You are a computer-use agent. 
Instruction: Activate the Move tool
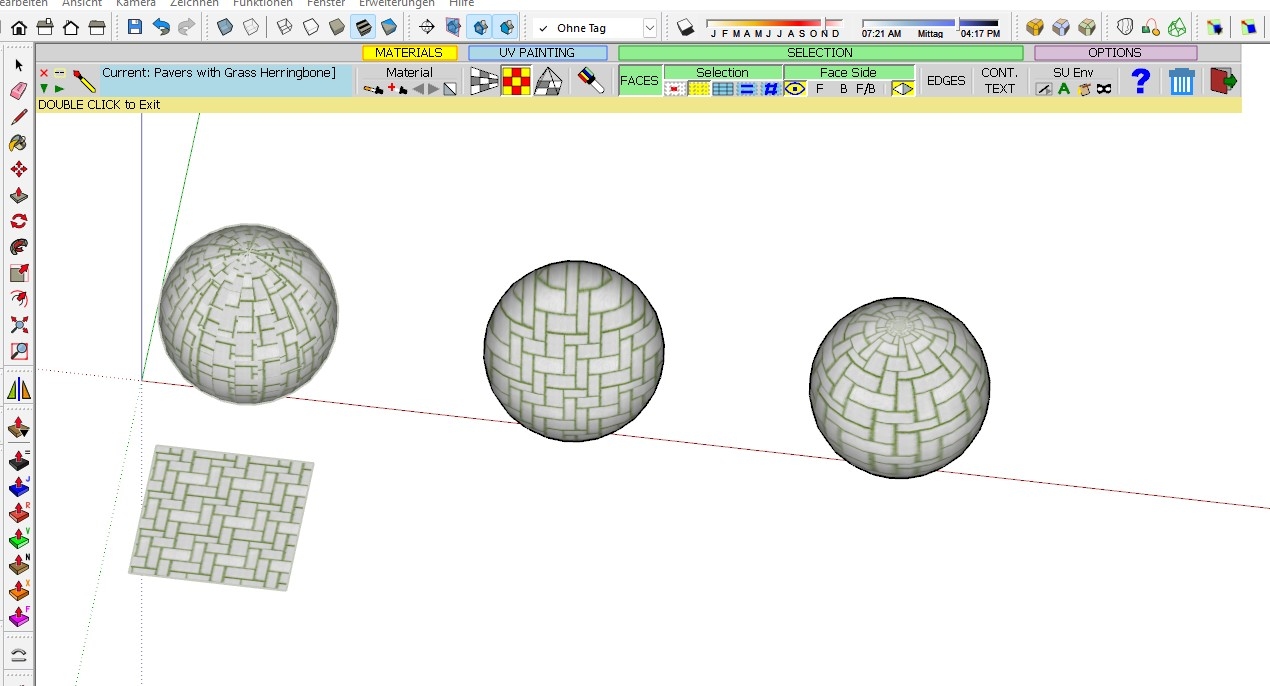coord(18,169)
